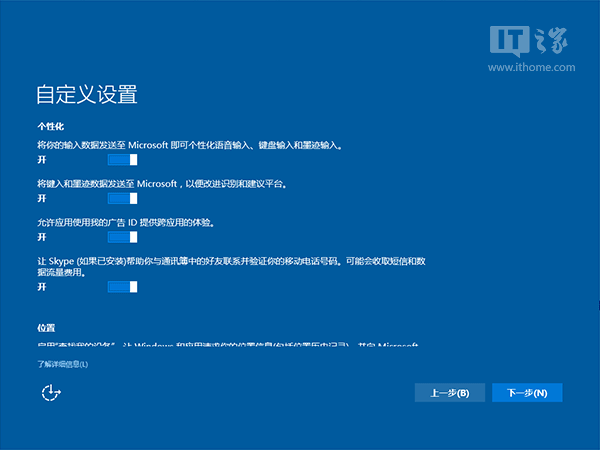Click the 开 label of the Skype toggle

pyautogui.click(x=42, y=287)
